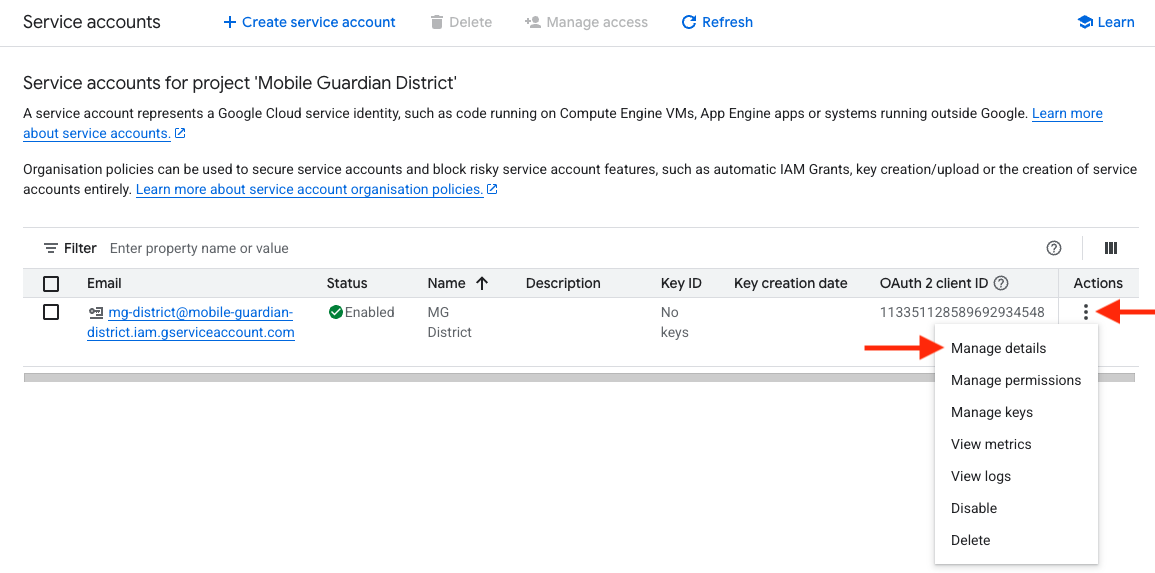Click the column display options icon
Image resolution: width=1155 pixels, height=573 pixels.
point(1110,249)
